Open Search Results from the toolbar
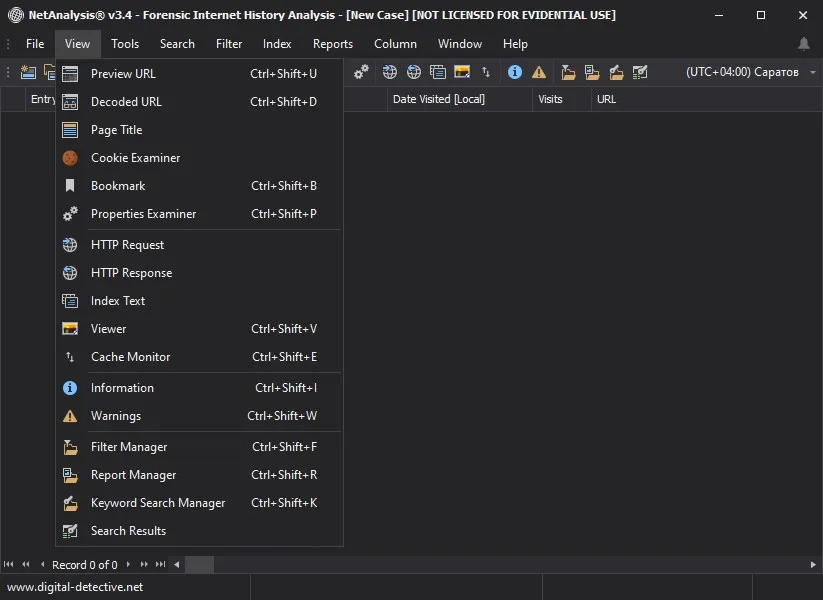 click(x=640, y=72)
